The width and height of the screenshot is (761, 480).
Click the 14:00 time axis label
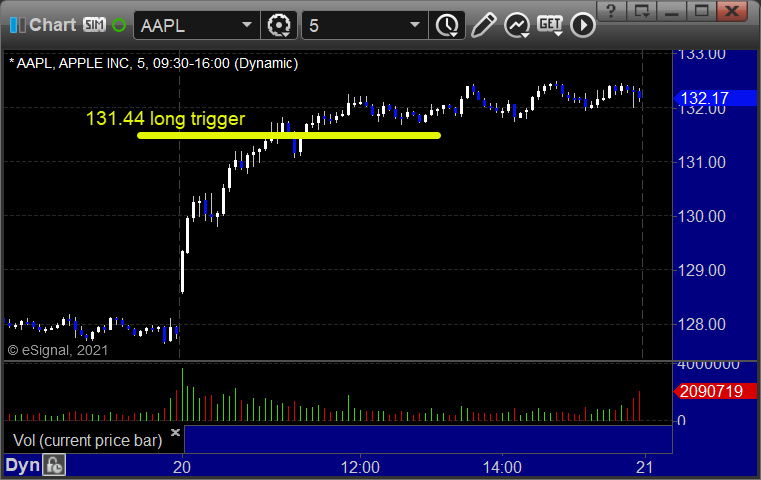[502, 467]
